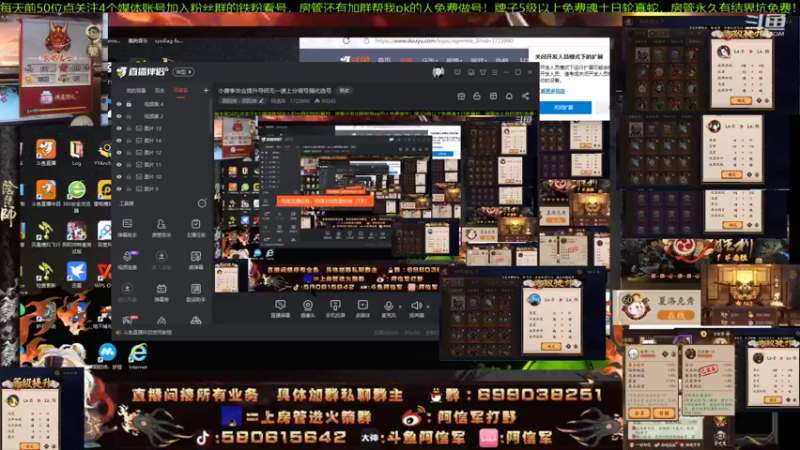Switch to 我的场景 tab
The height and width of the screenshot is (450, 800).
tap(136, 90)
